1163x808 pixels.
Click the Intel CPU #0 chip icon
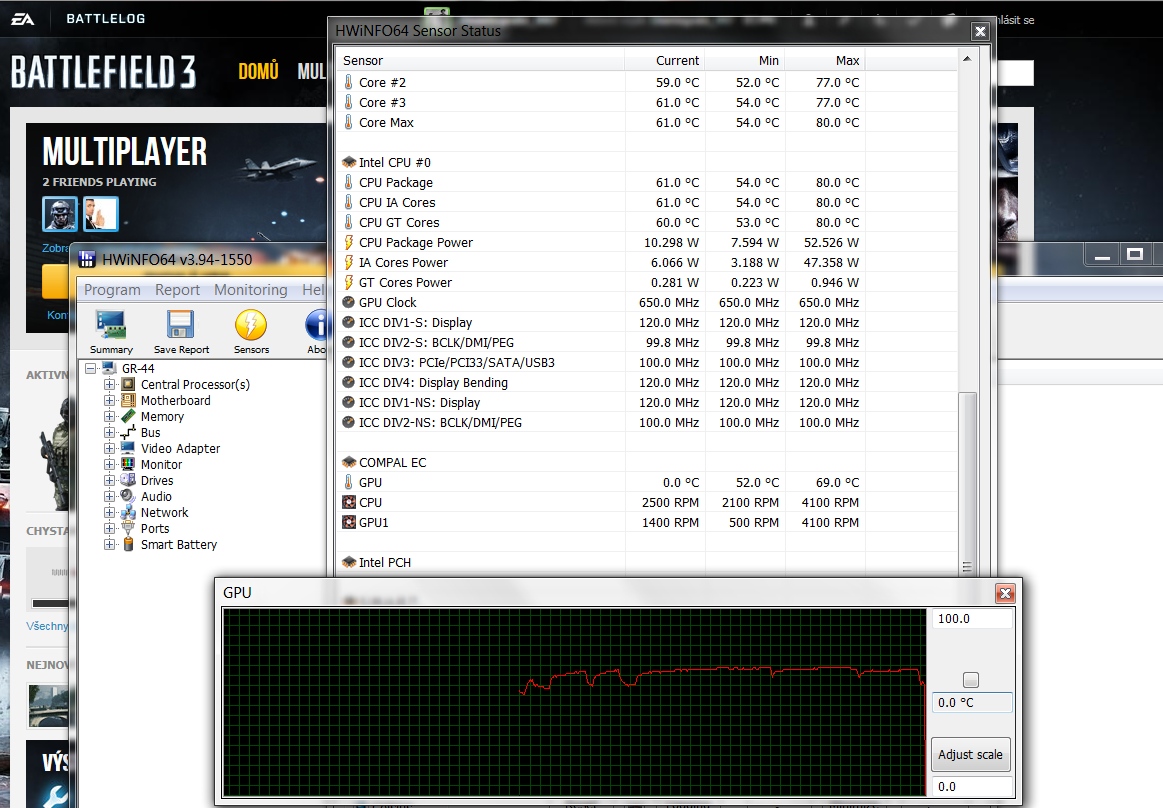click(349, 162)
